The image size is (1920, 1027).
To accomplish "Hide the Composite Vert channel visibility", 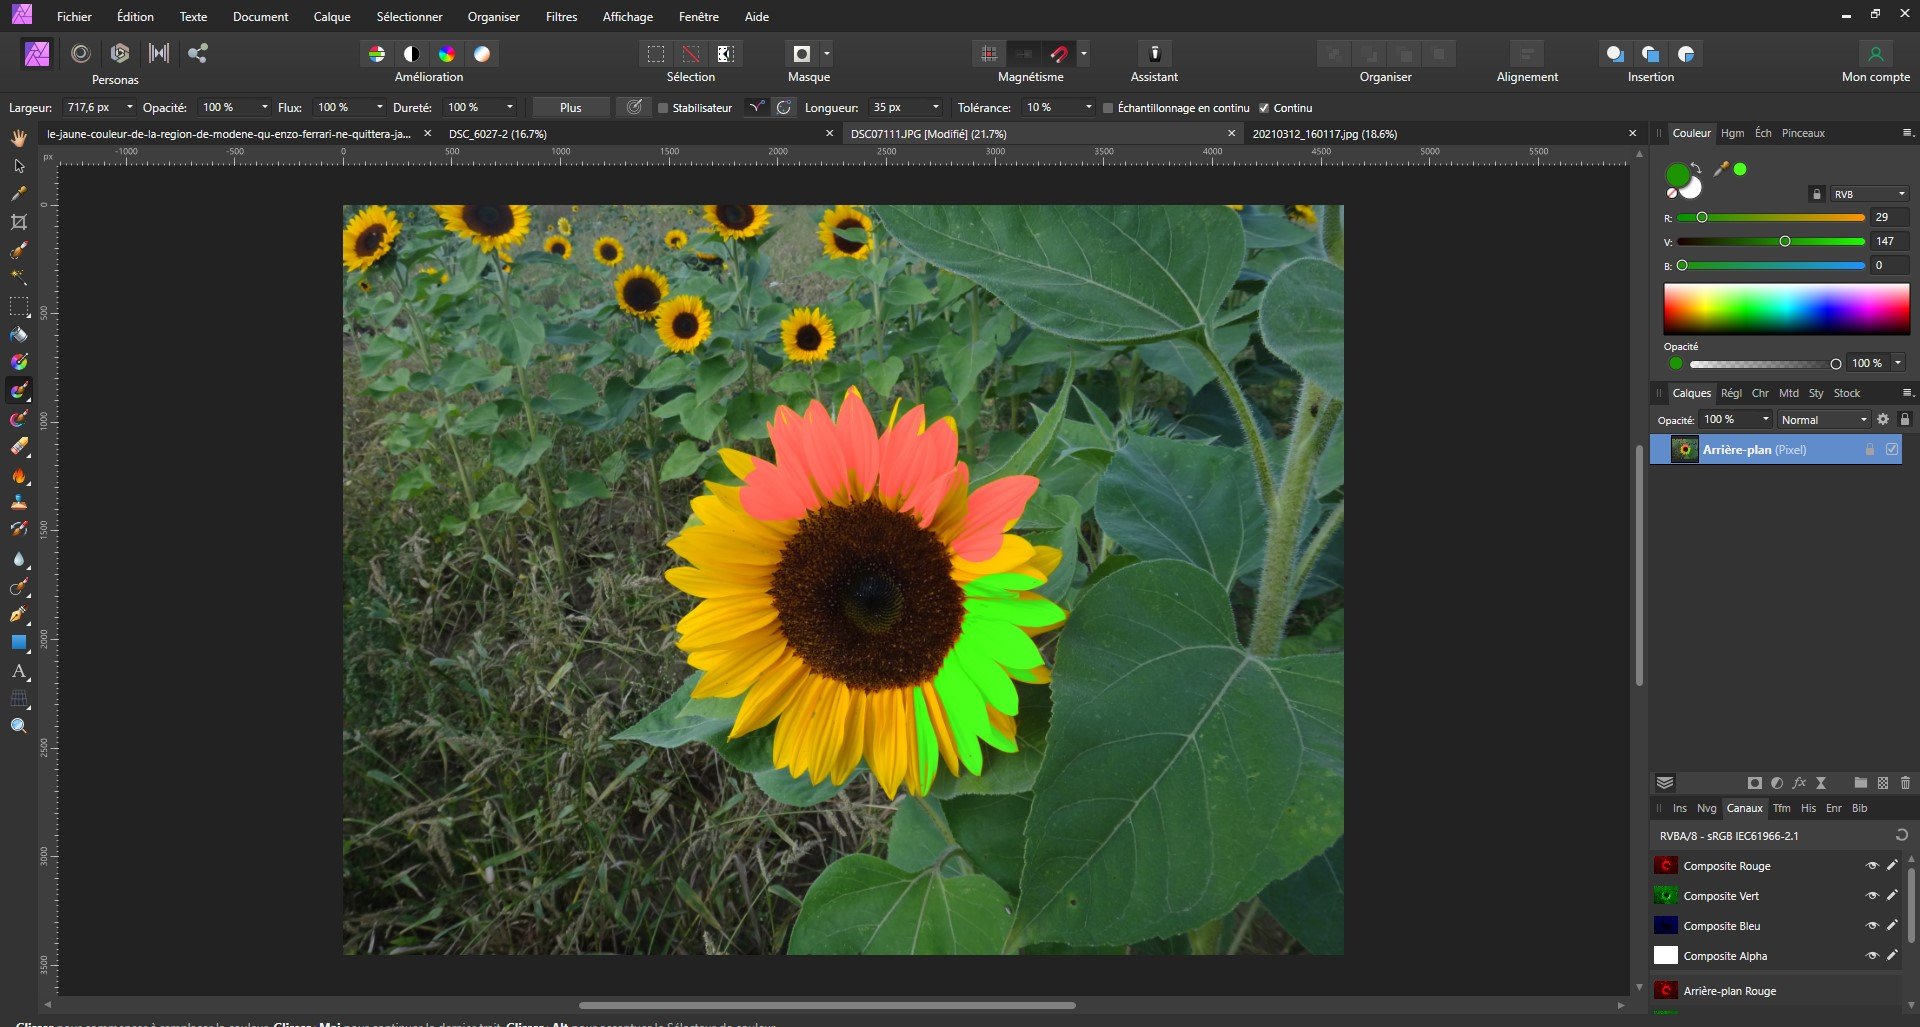I will (1873, 896).
